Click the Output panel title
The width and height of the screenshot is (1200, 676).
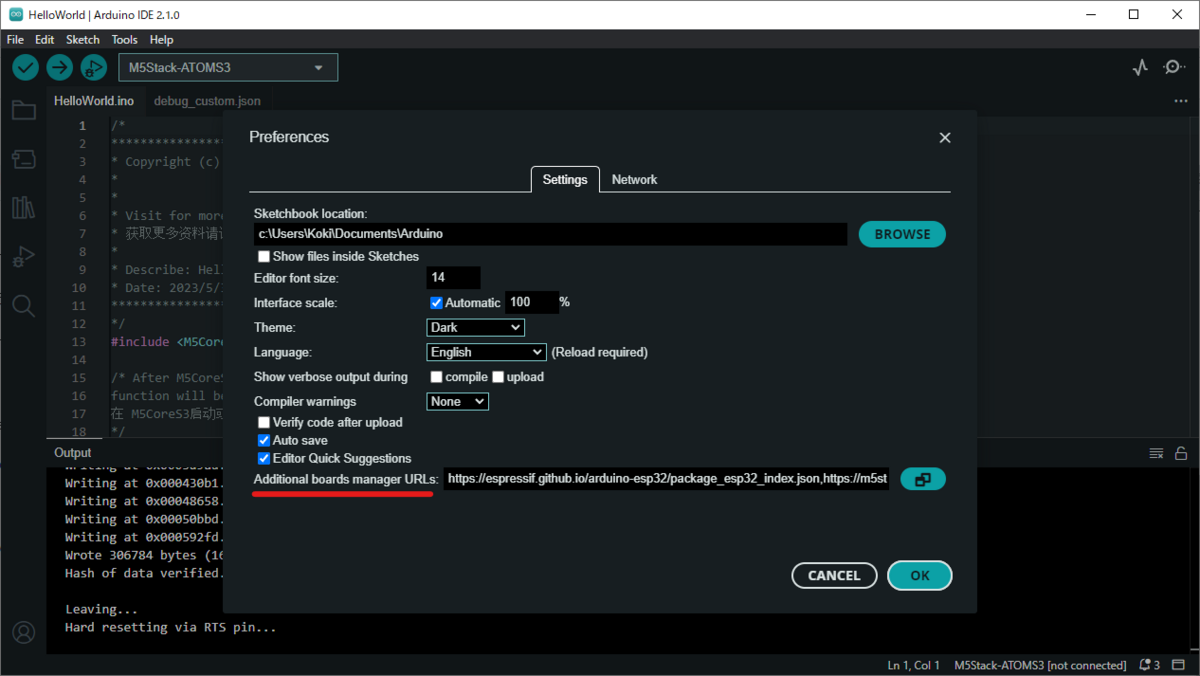pos(73,453)
